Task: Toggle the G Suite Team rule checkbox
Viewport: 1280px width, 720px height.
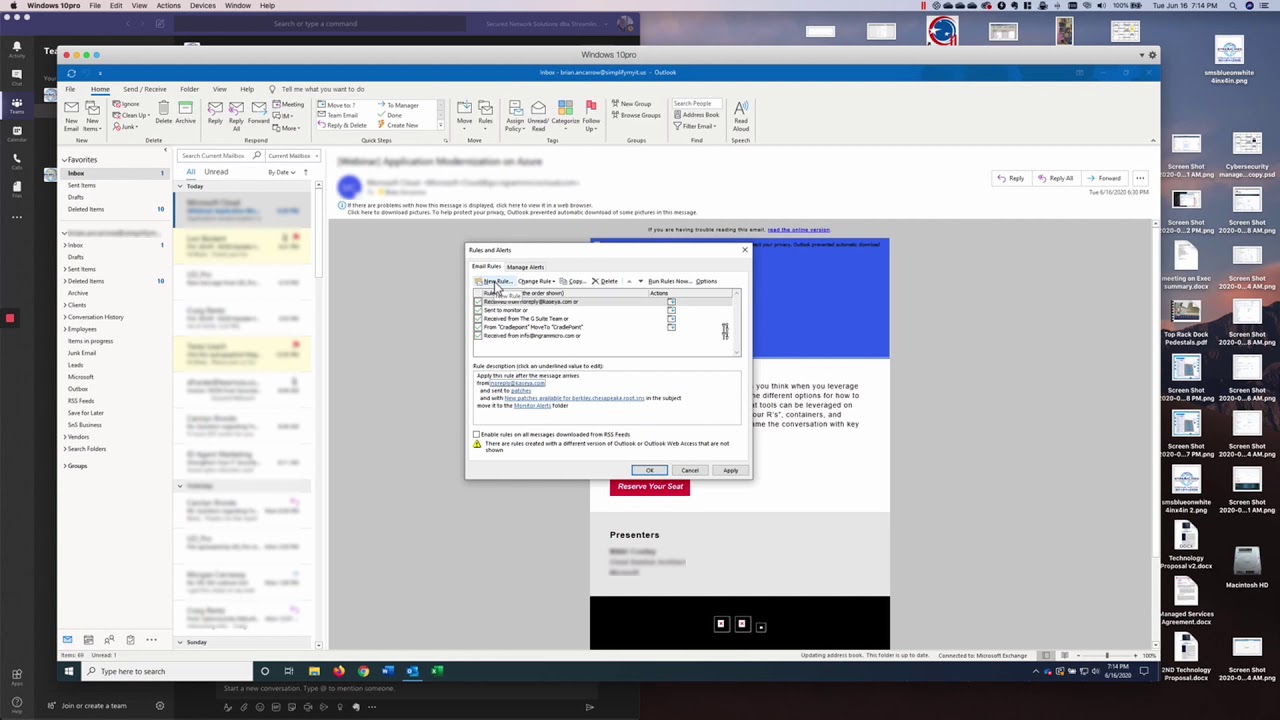Action: tap(477, 319)
